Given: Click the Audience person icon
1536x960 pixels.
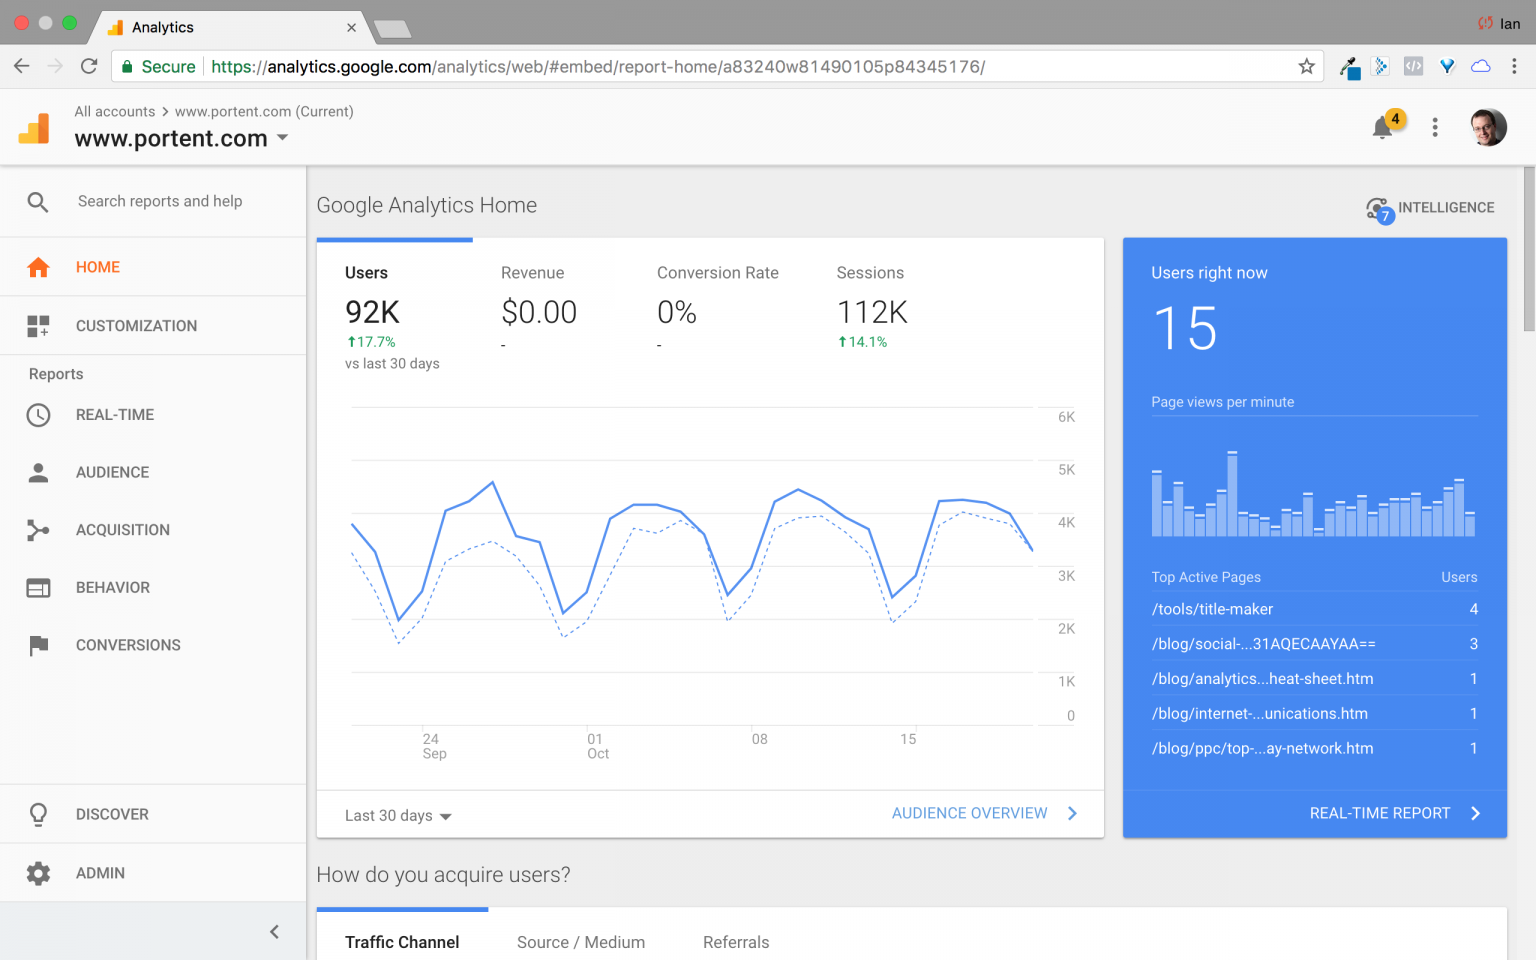Looking at the screenshot, I should point(38,472).
